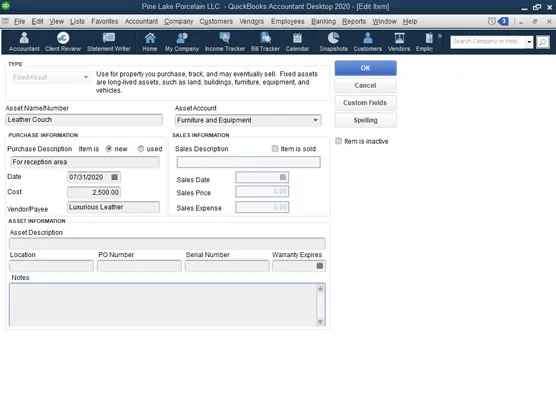This screenshot has height=416, width=556.
Task: Open the Reports menu
Action: [x=354, y=22]
